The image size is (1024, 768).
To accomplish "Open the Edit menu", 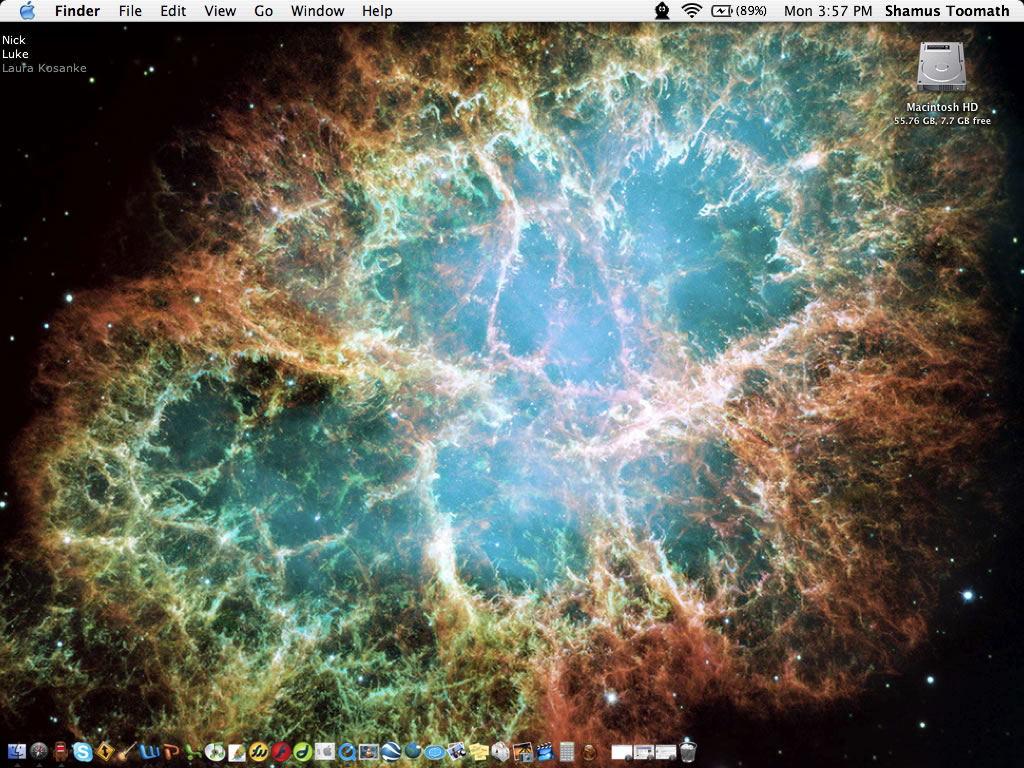I will (173, 11).
